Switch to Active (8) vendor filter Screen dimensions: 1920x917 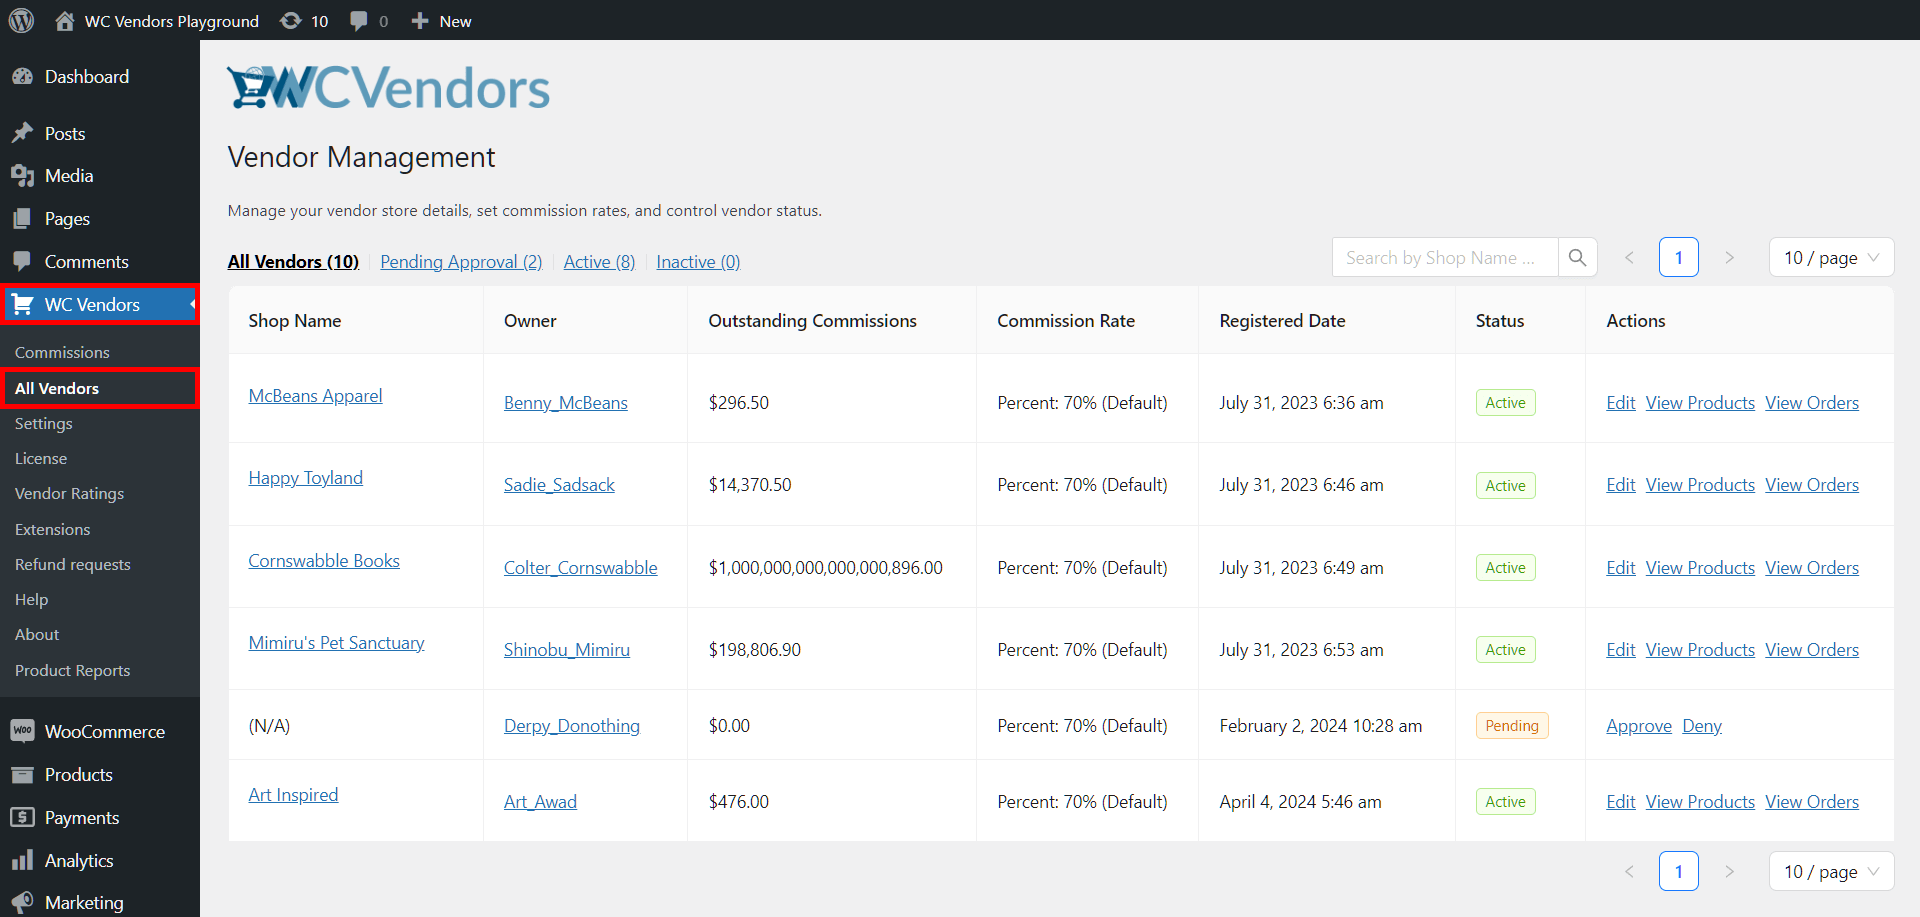coord(599,262)
